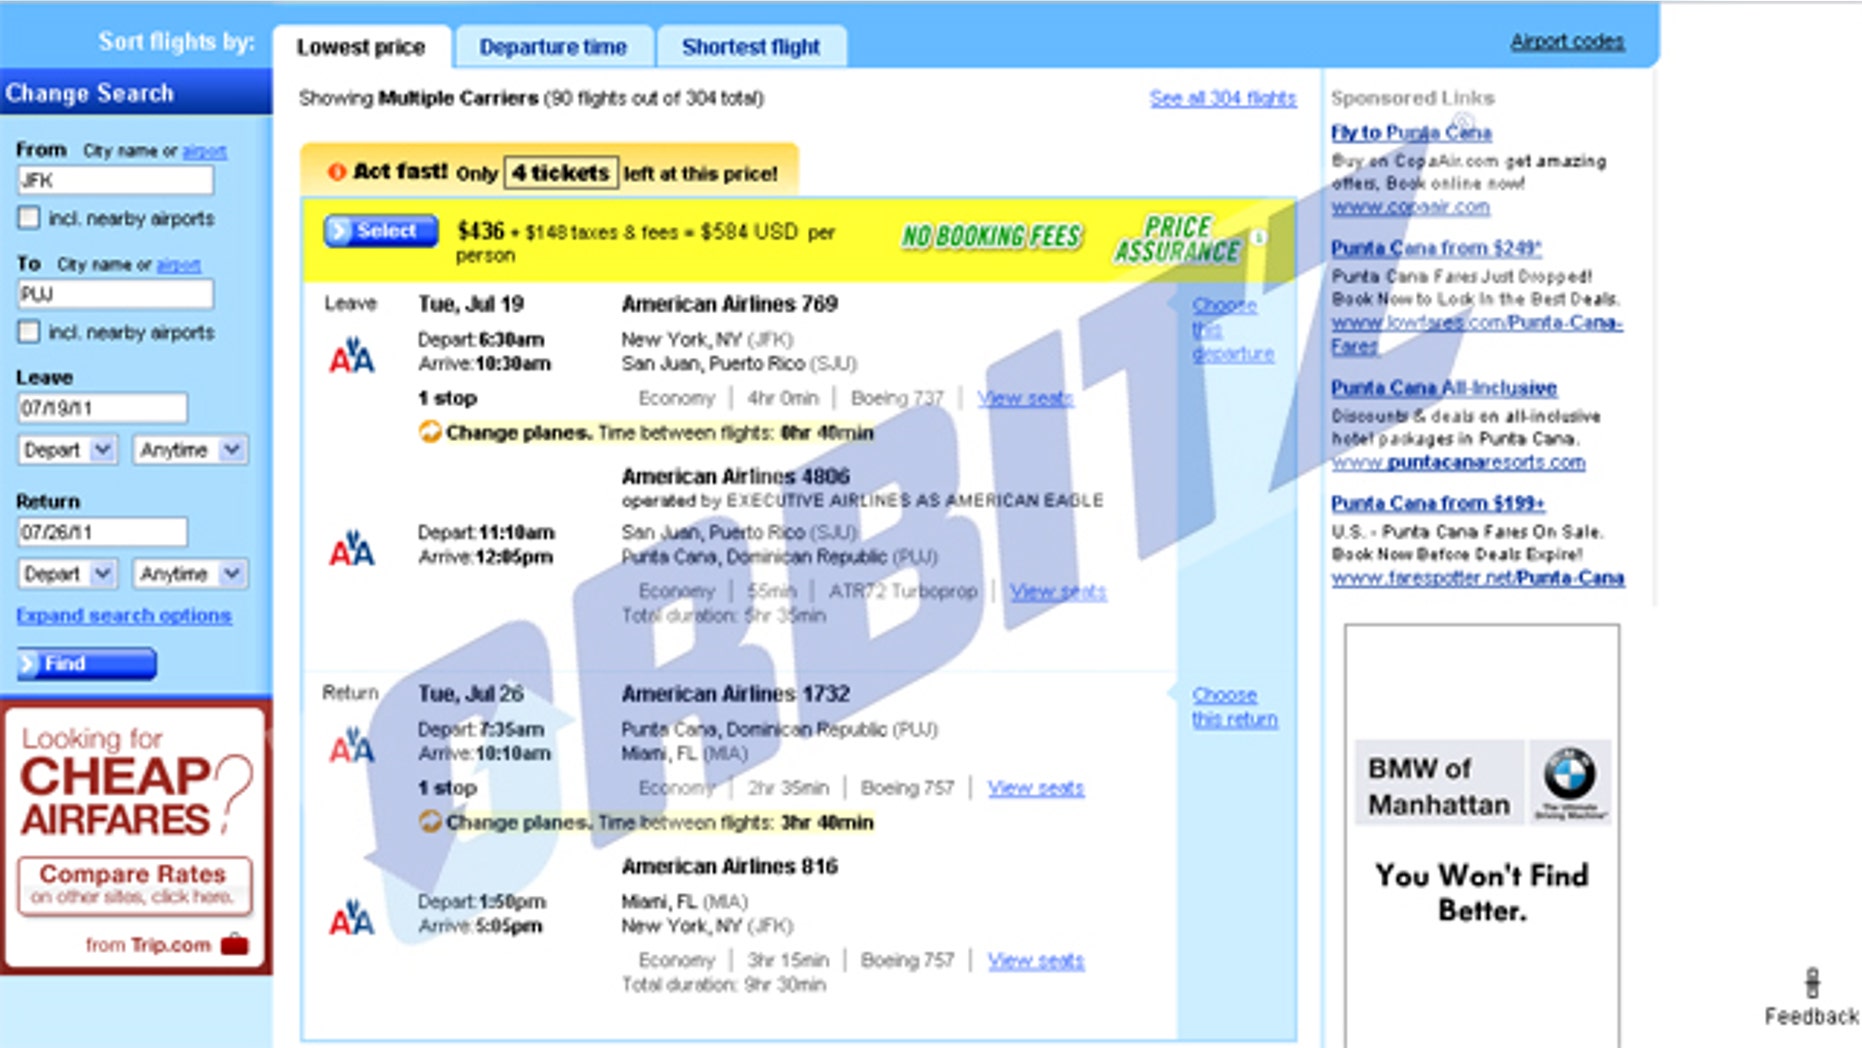Click Compare Rates button in cheap airfares ad

(134, 884)
